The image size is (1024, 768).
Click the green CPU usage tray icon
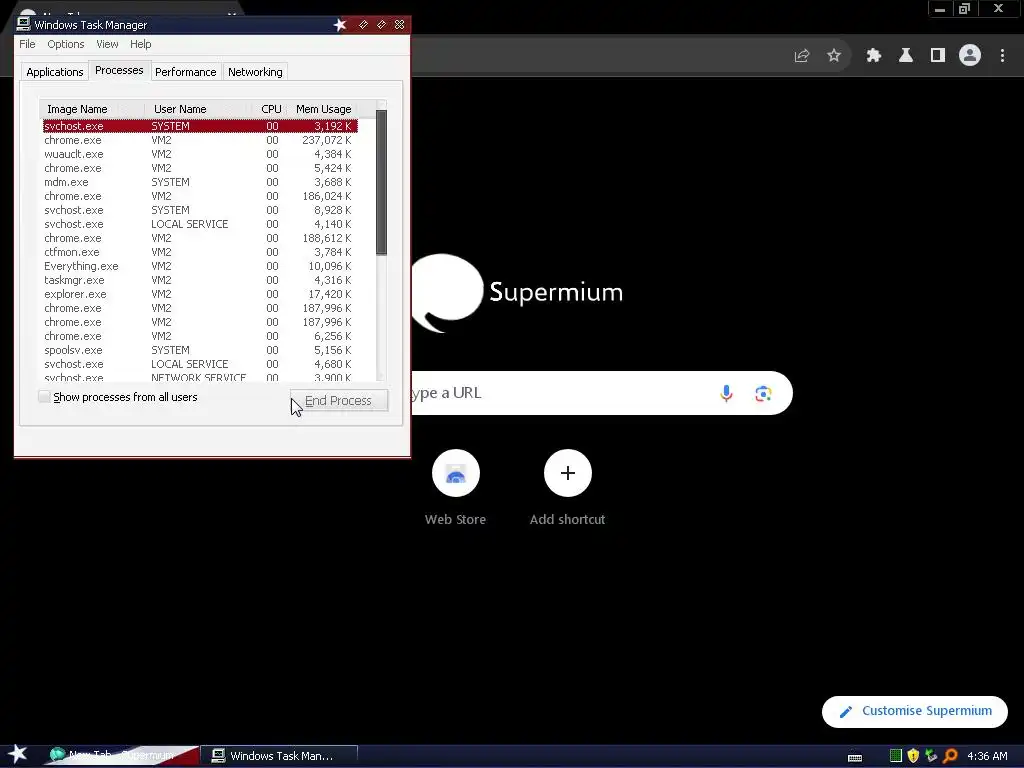(x=896, y=756)
